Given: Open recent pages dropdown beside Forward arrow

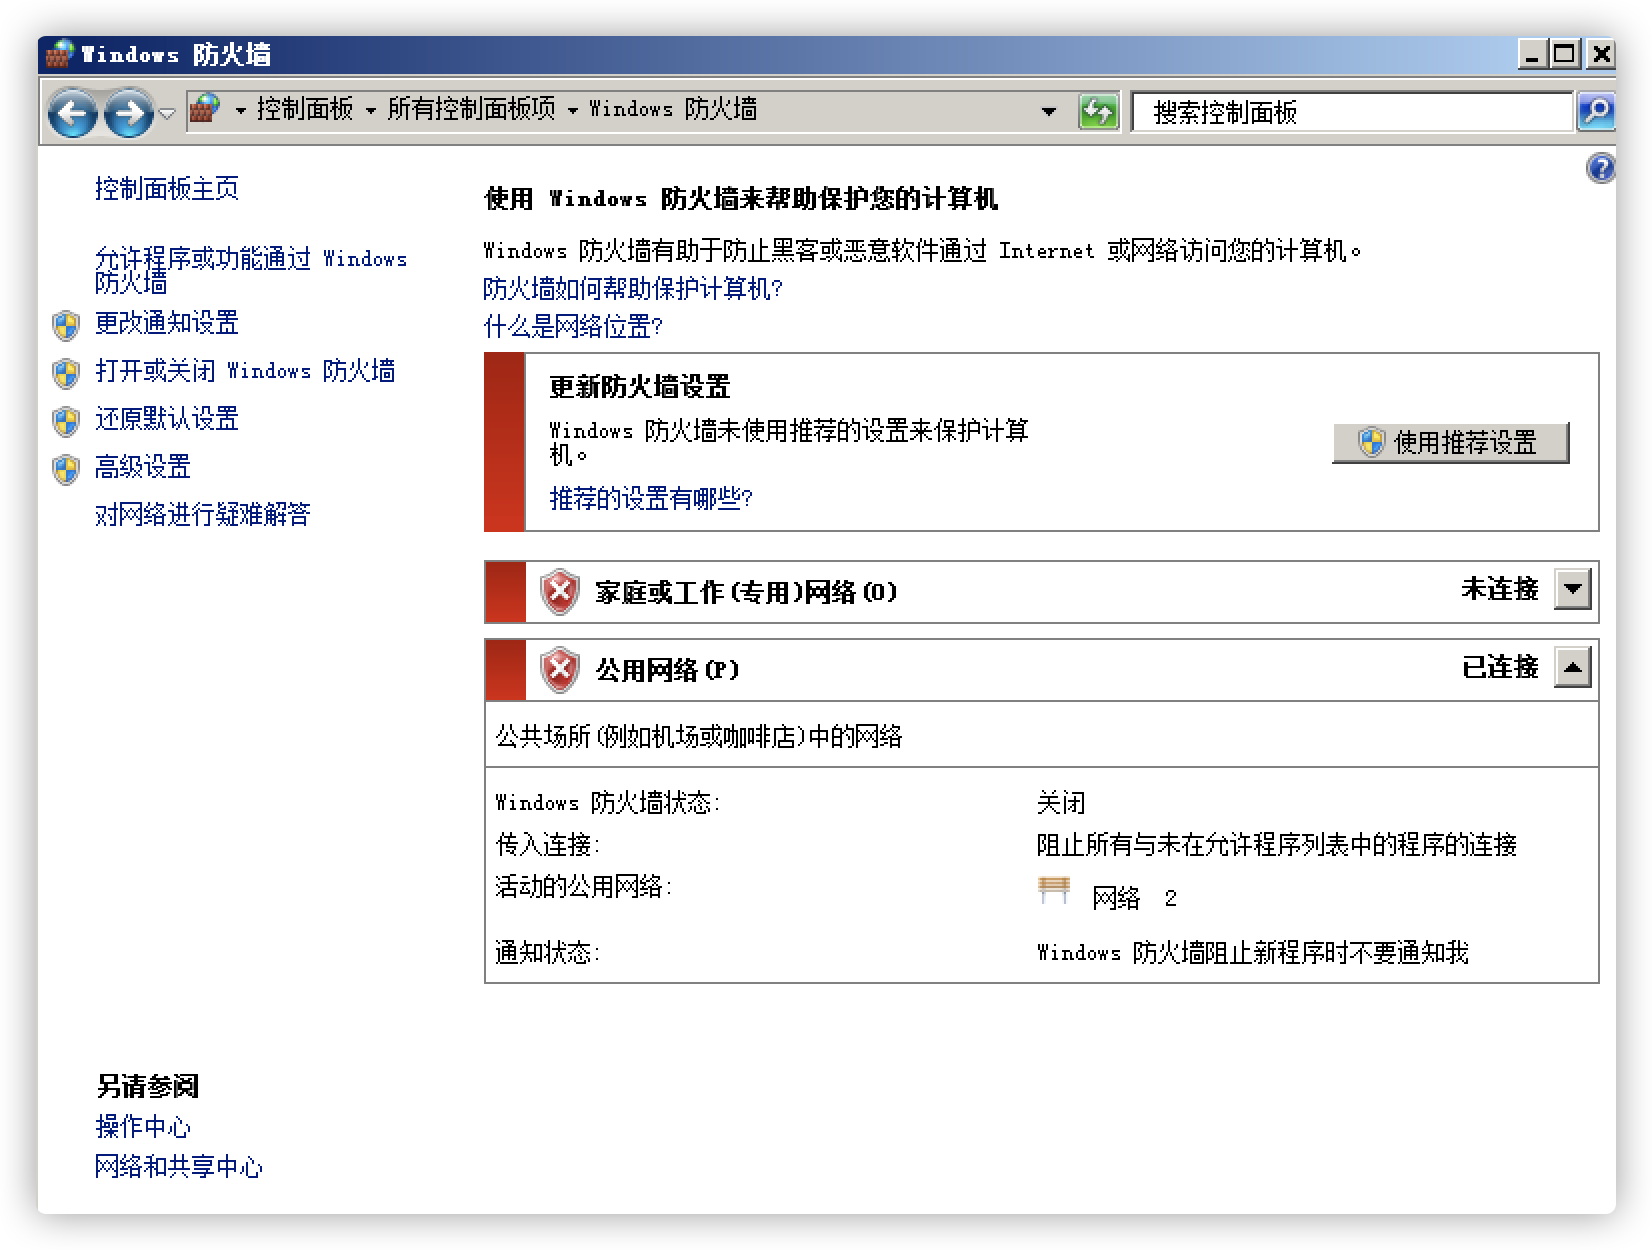Looking at the screenshot, I should 168,113.
